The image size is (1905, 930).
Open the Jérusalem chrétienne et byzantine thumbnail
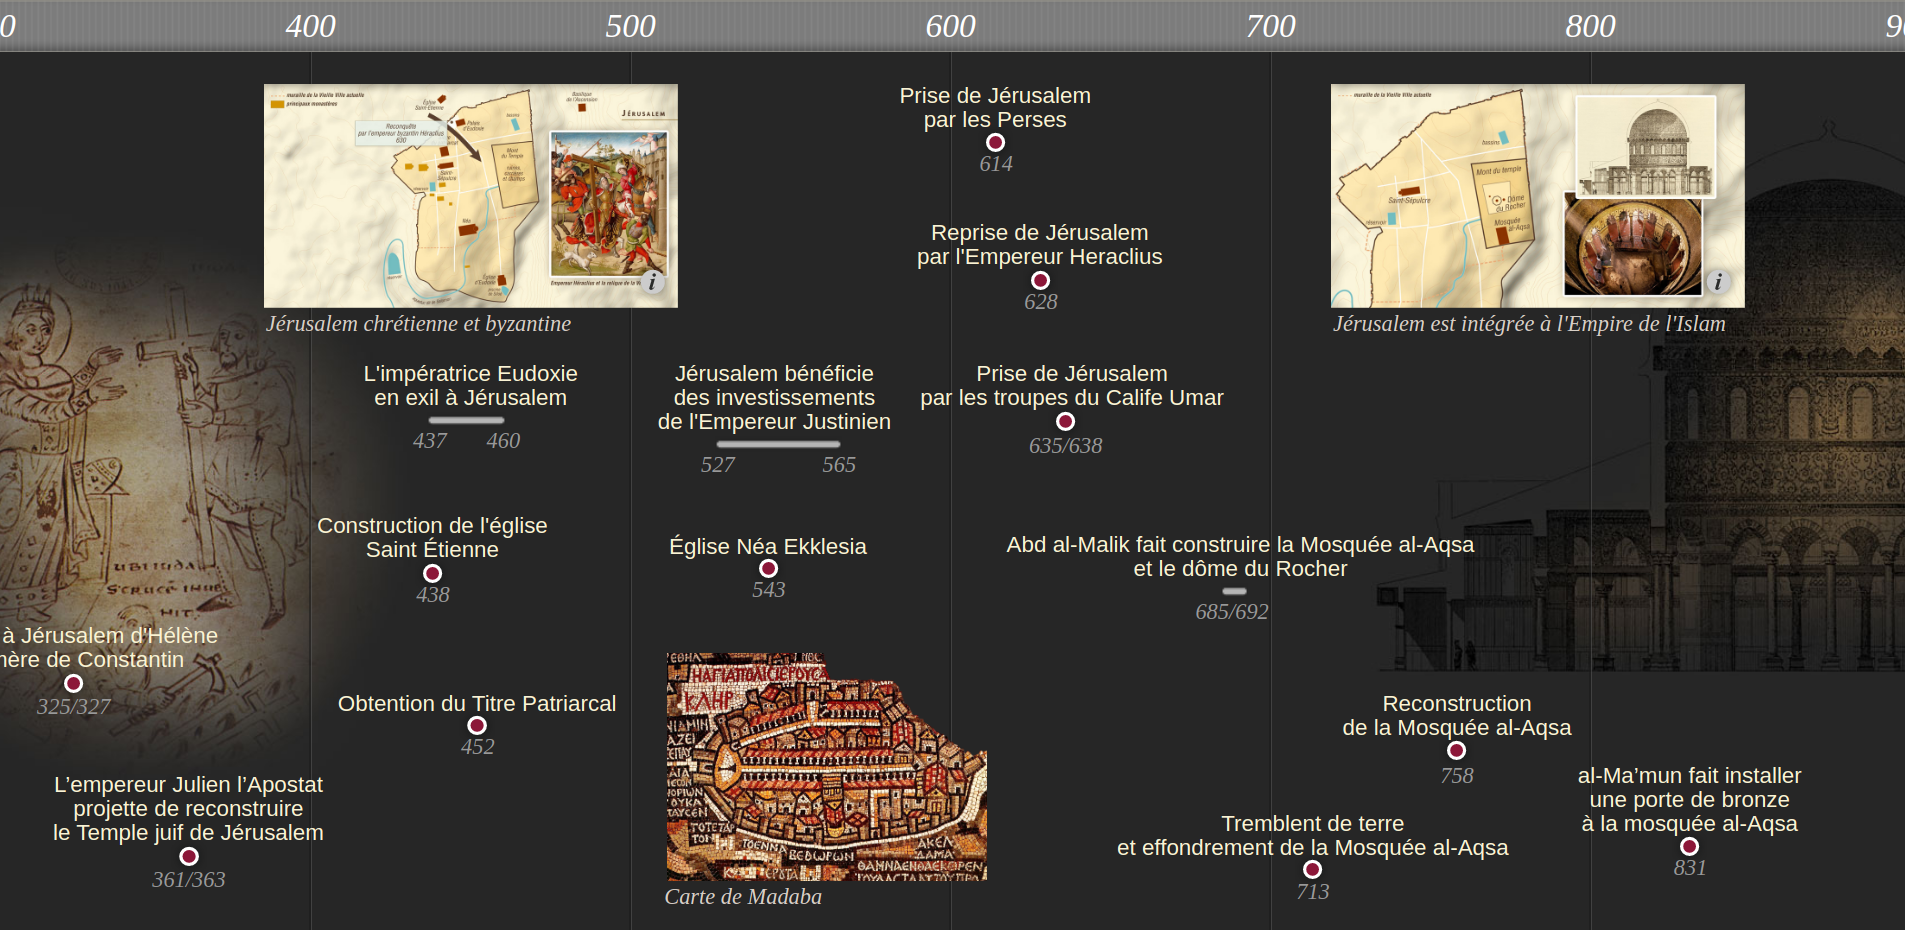tap(471, 196)
